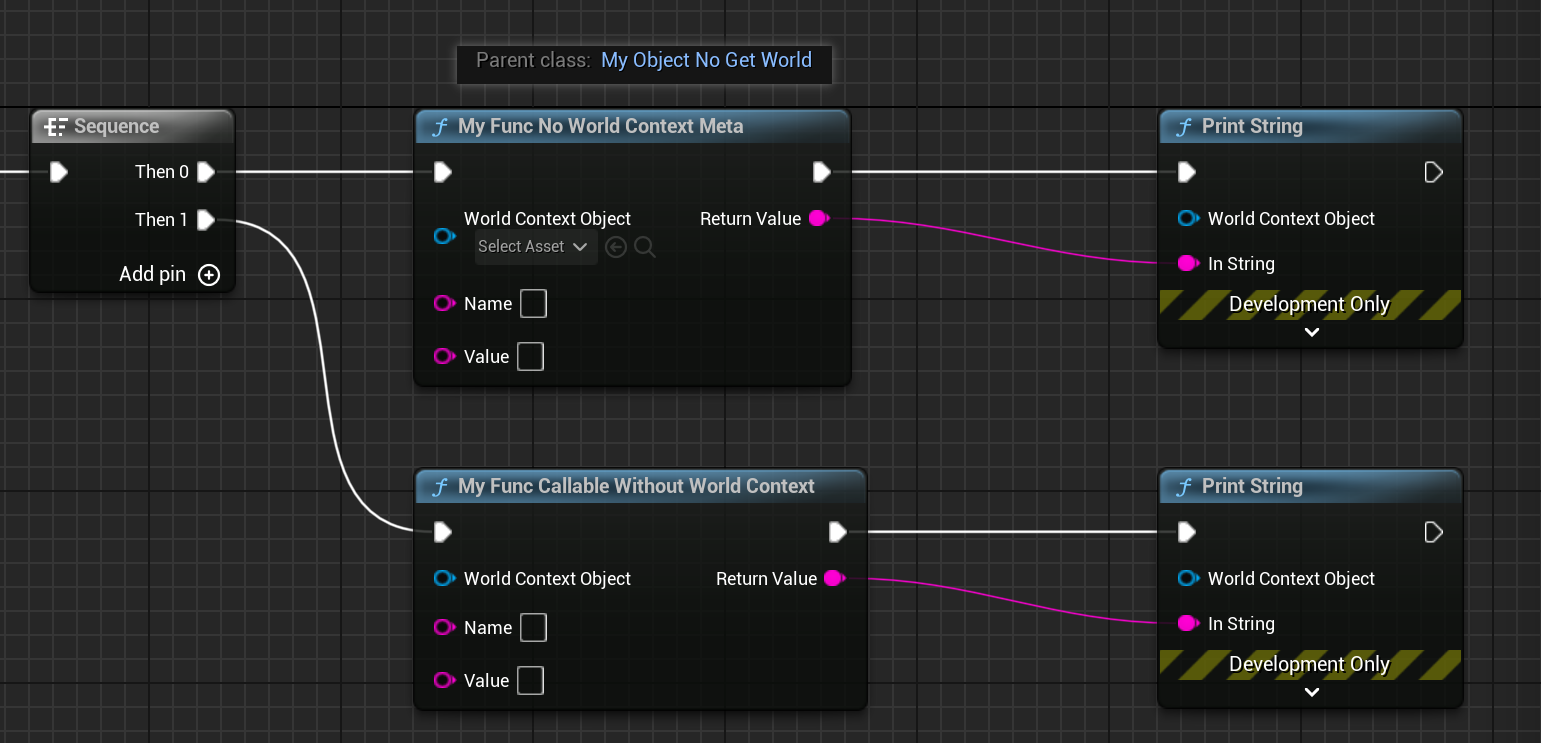Expand the top Print String node's advanced options
The image size is (1541, 743).
1312,333
